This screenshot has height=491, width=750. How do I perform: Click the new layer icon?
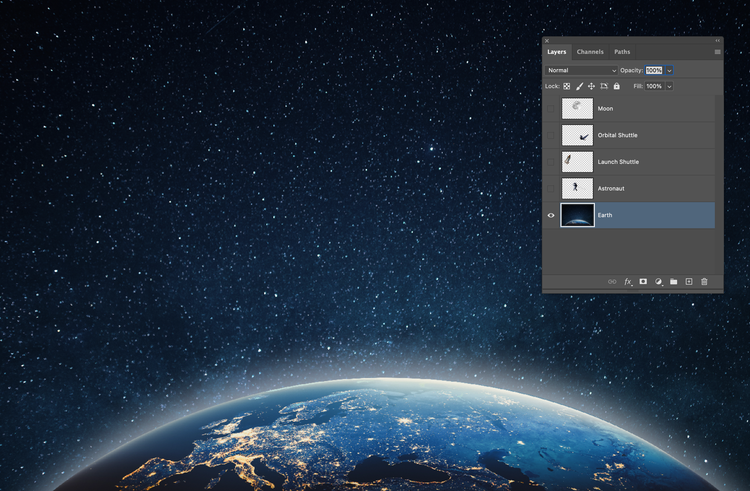coord(688,282)
